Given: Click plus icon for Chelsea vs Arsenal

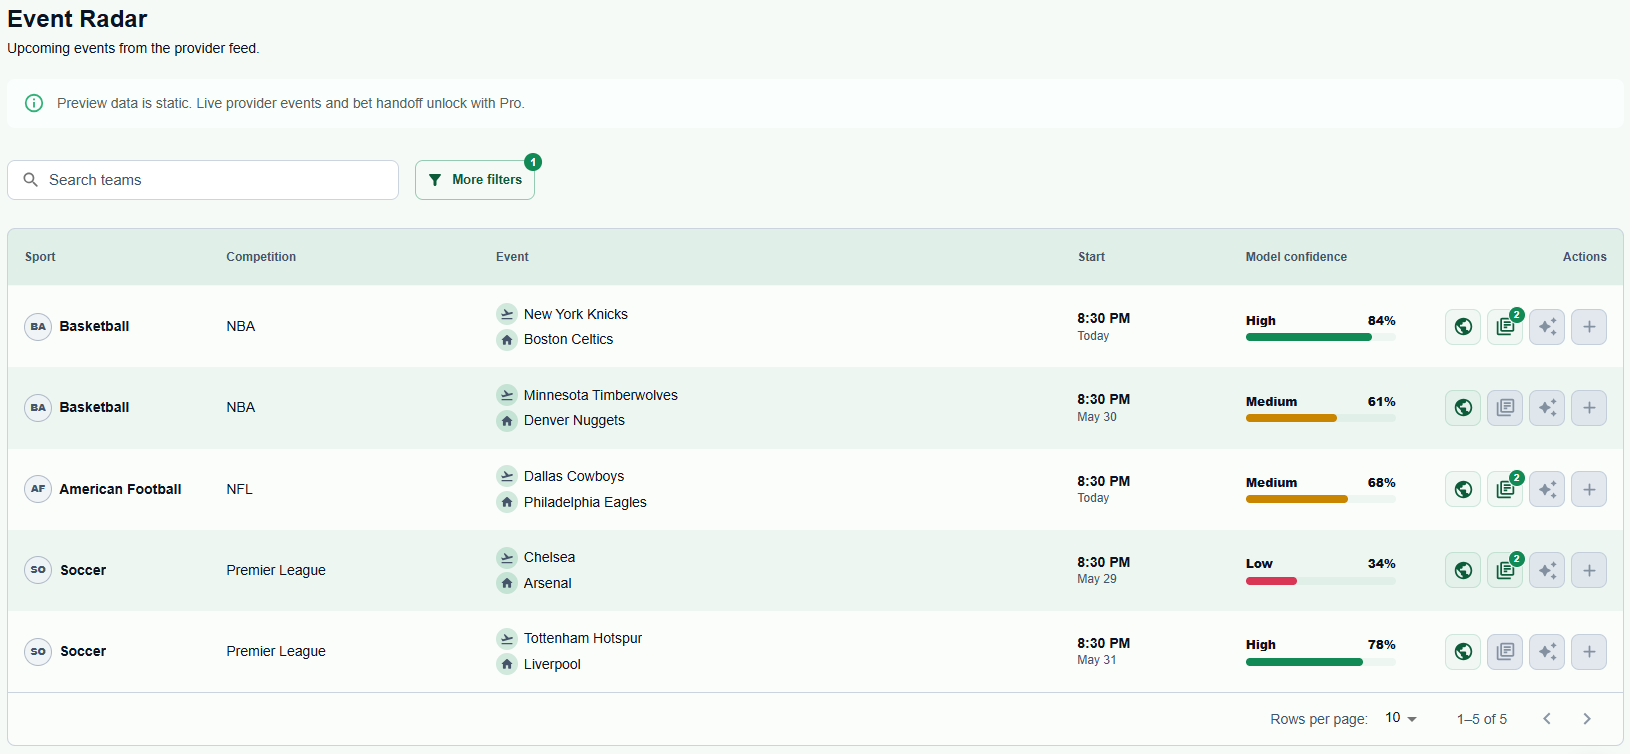Looking at the screenshot, I should (1589, 570).
